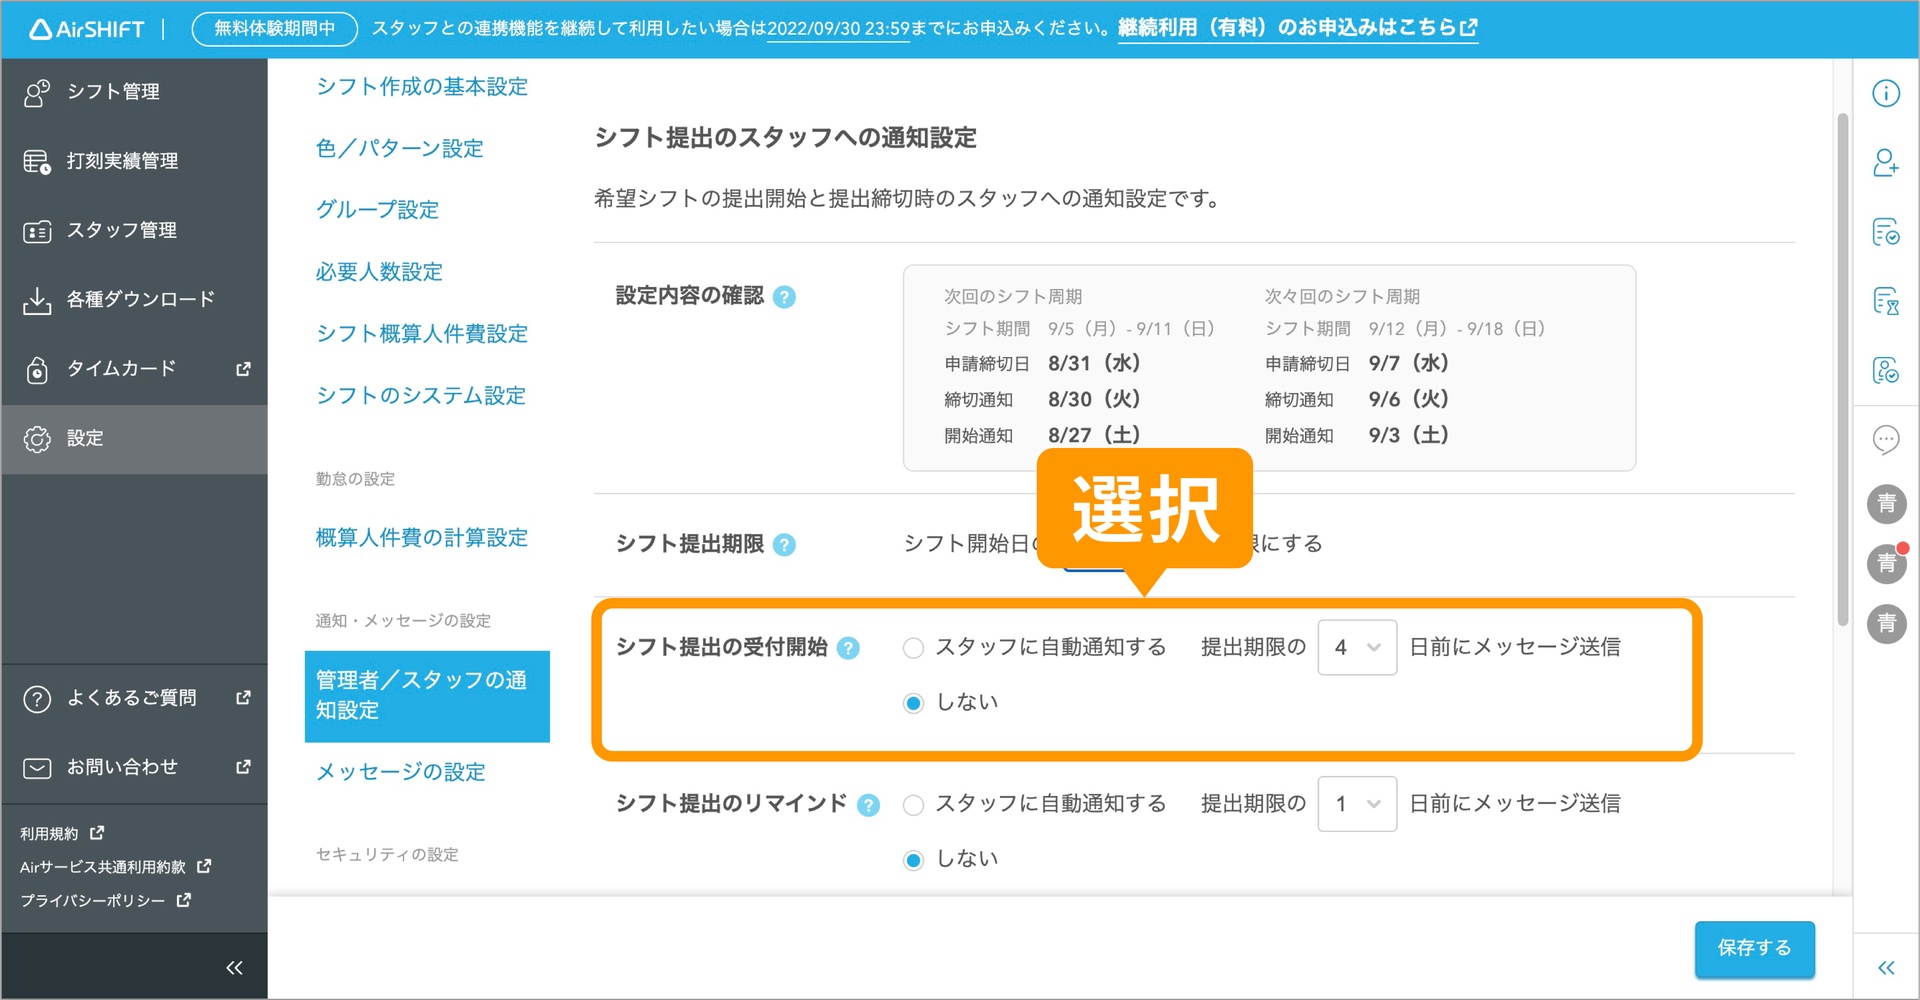The height and width of the screenshot is (1000, 1920).
Task: Click the info (i) icon in right sidebar
Action: [x=1886, y=92]
